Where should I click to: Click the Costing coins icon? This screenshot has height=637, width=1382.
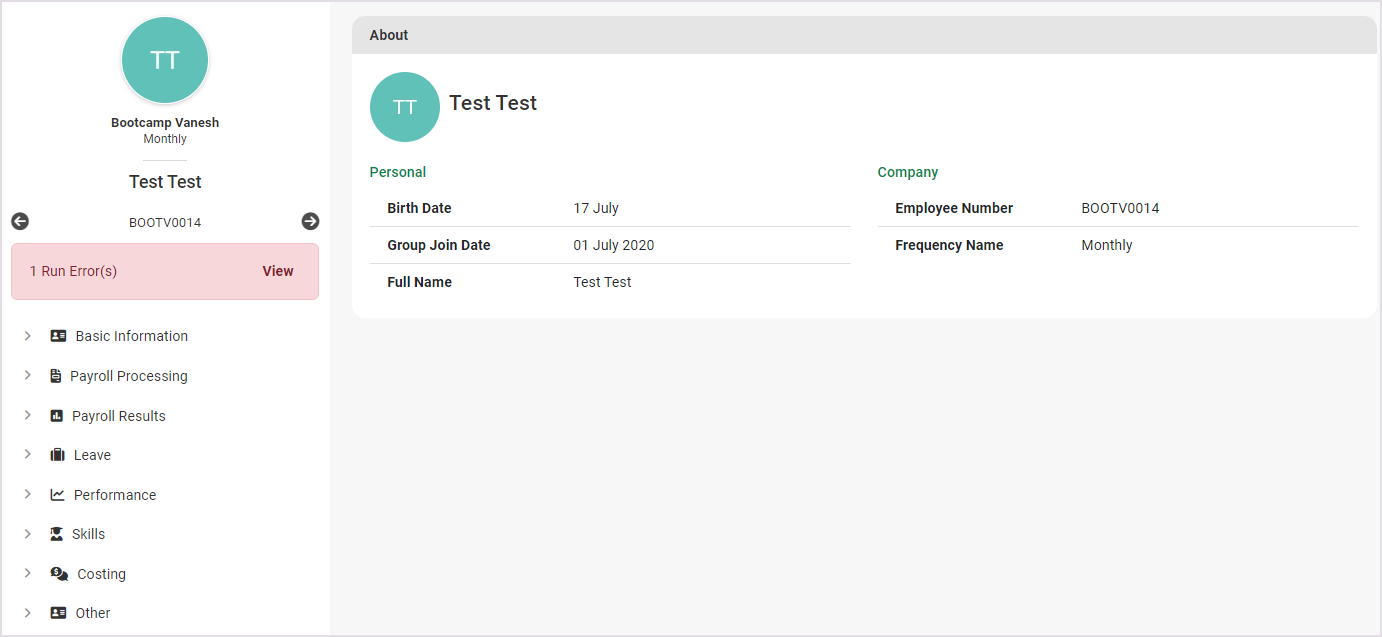coord(59,574)
